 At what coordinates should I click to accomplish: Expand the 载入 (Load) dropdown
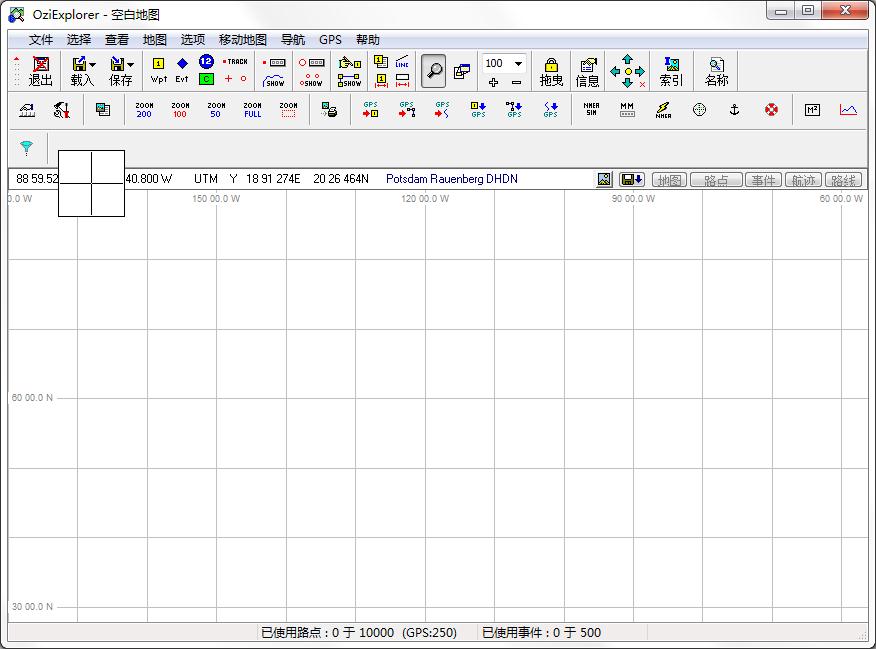coord(93,65)
